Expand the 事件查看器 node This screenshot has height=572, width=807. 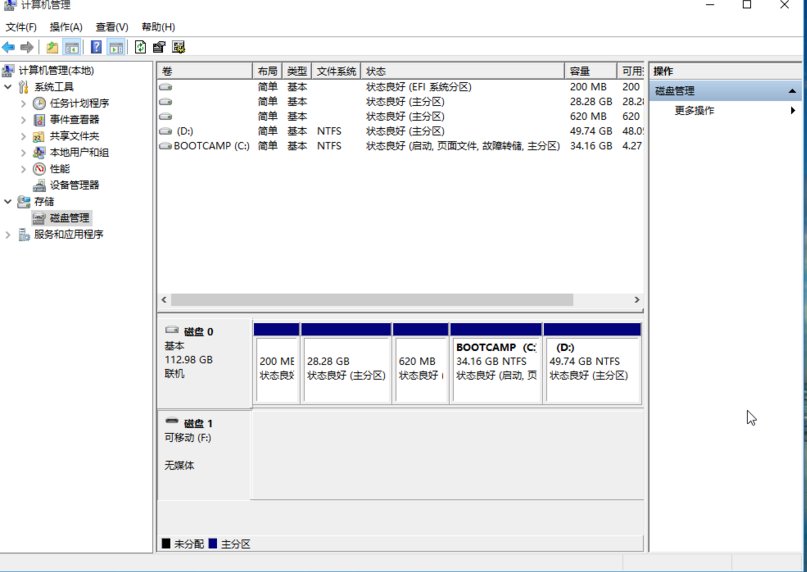click(x=23, y=120)
